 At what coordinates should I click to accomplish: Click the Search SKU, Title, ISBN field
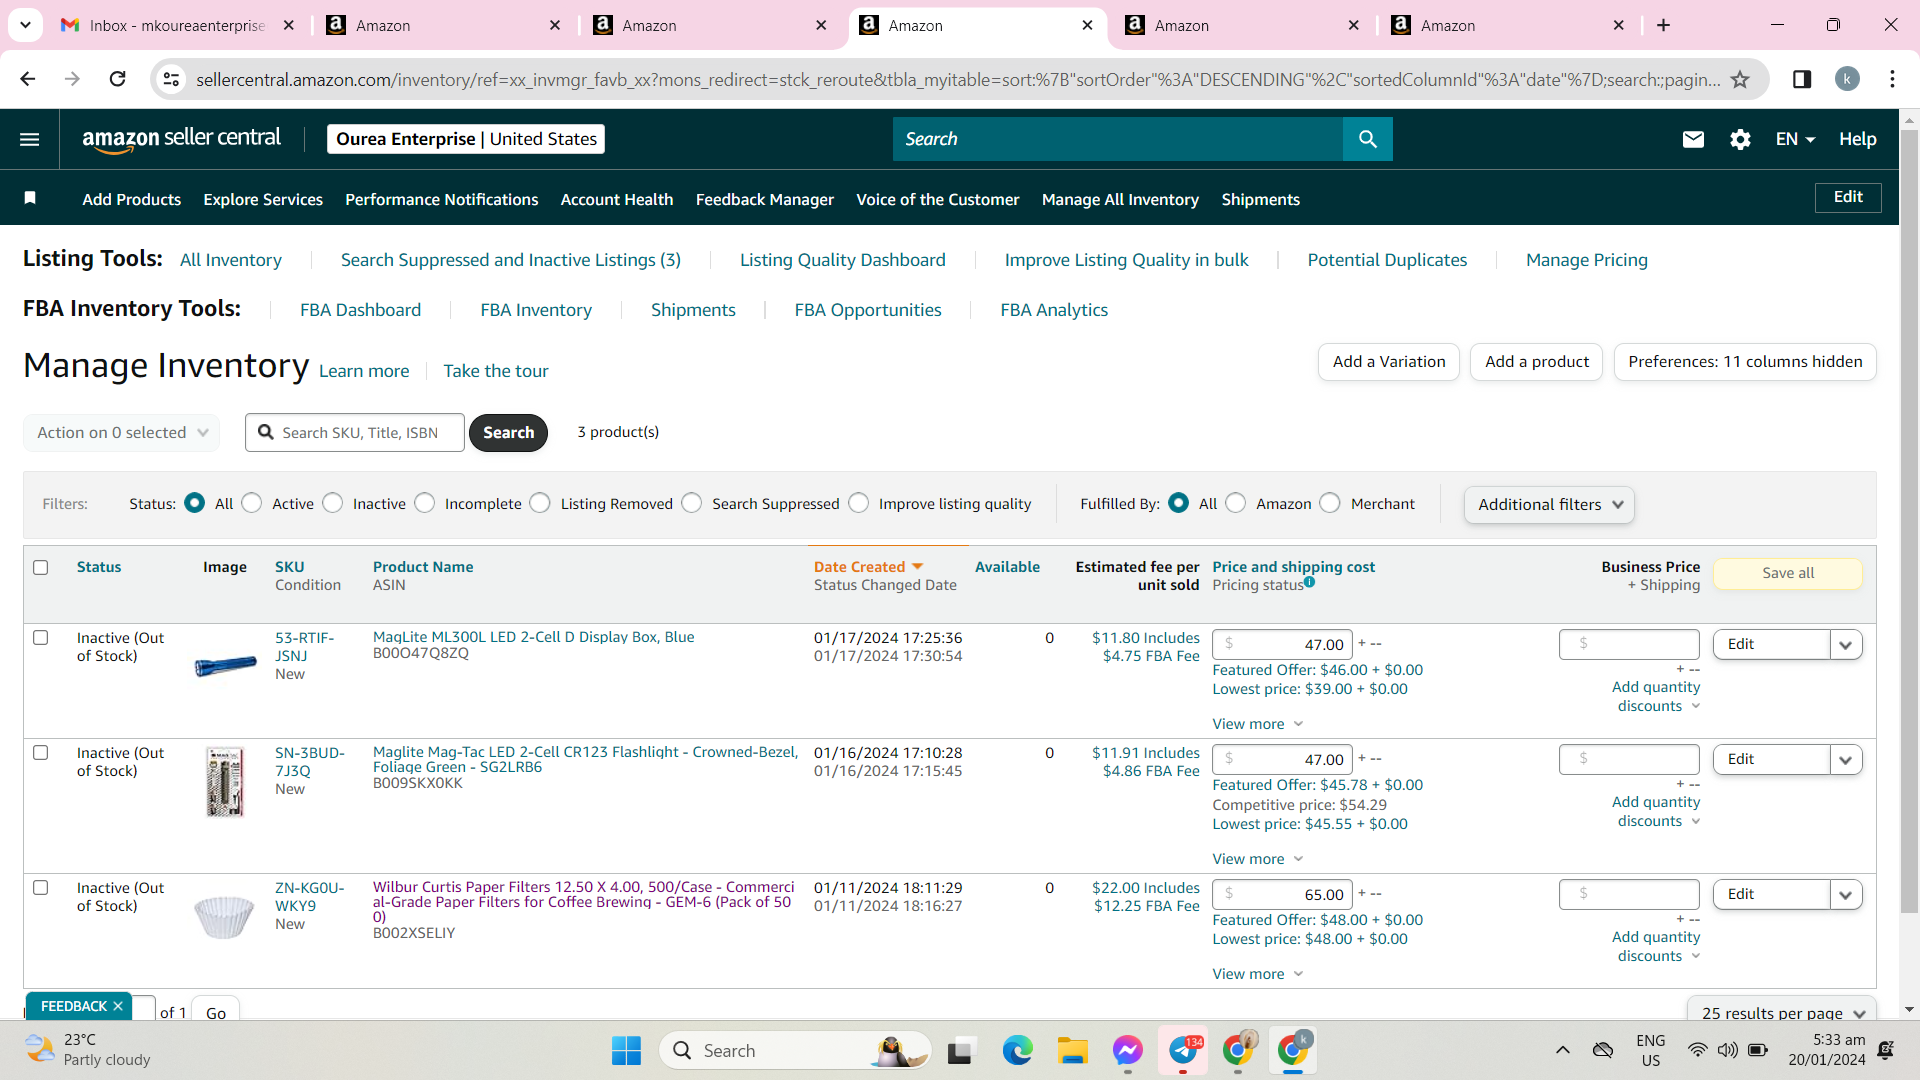coord(355,432)
